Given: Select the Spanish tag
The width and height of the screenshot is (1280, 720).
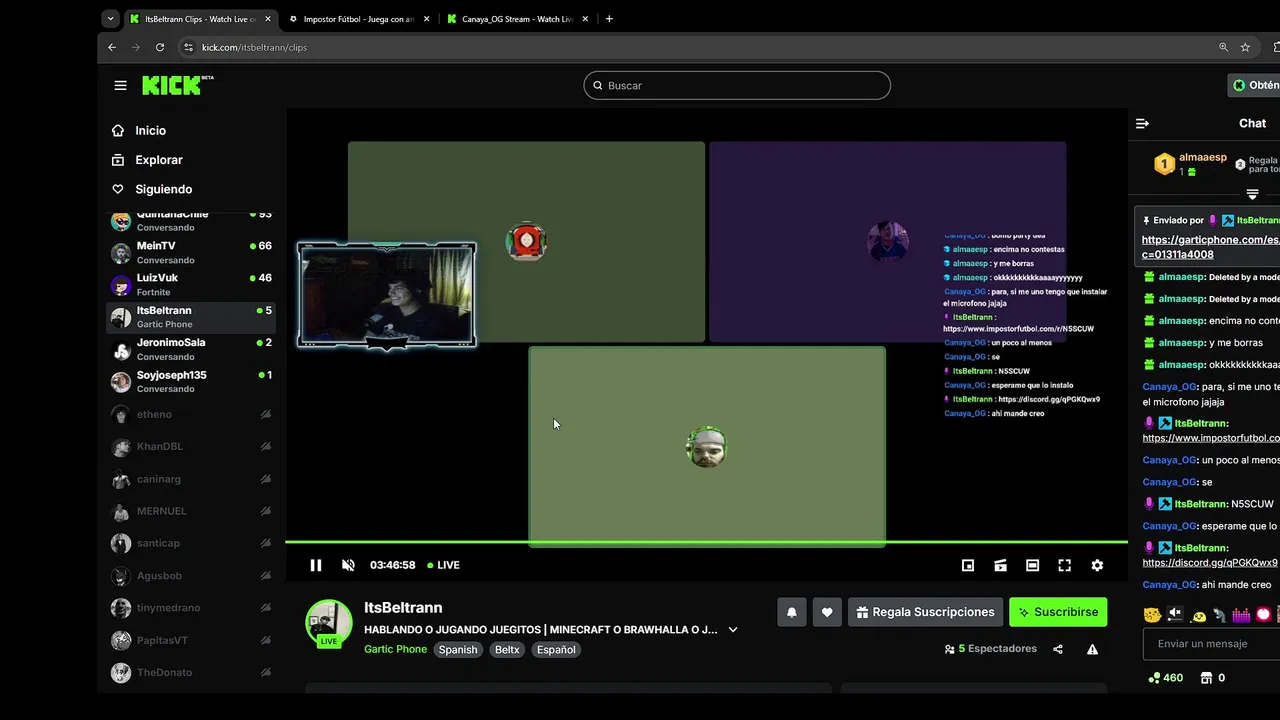Looking at the screenshot, I should click(458, 649).
